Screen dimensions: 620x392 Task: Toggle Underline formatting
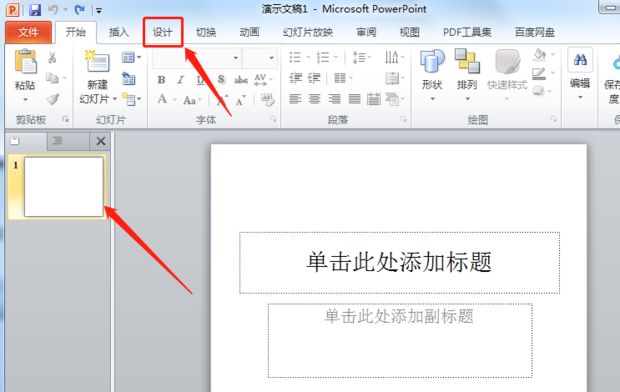tap(201, 80)
